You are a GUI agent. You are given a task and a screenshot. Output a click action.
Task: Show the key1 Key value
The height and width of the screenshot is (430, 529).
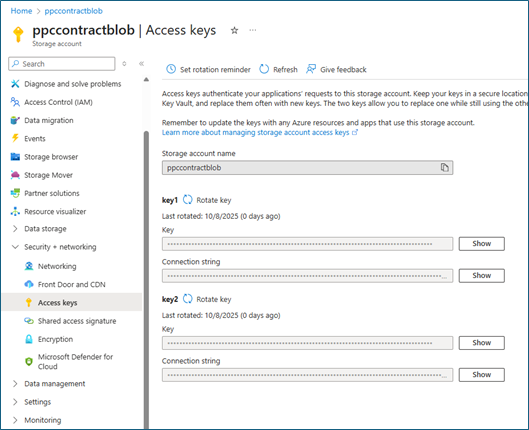click(x=481, y=243)
